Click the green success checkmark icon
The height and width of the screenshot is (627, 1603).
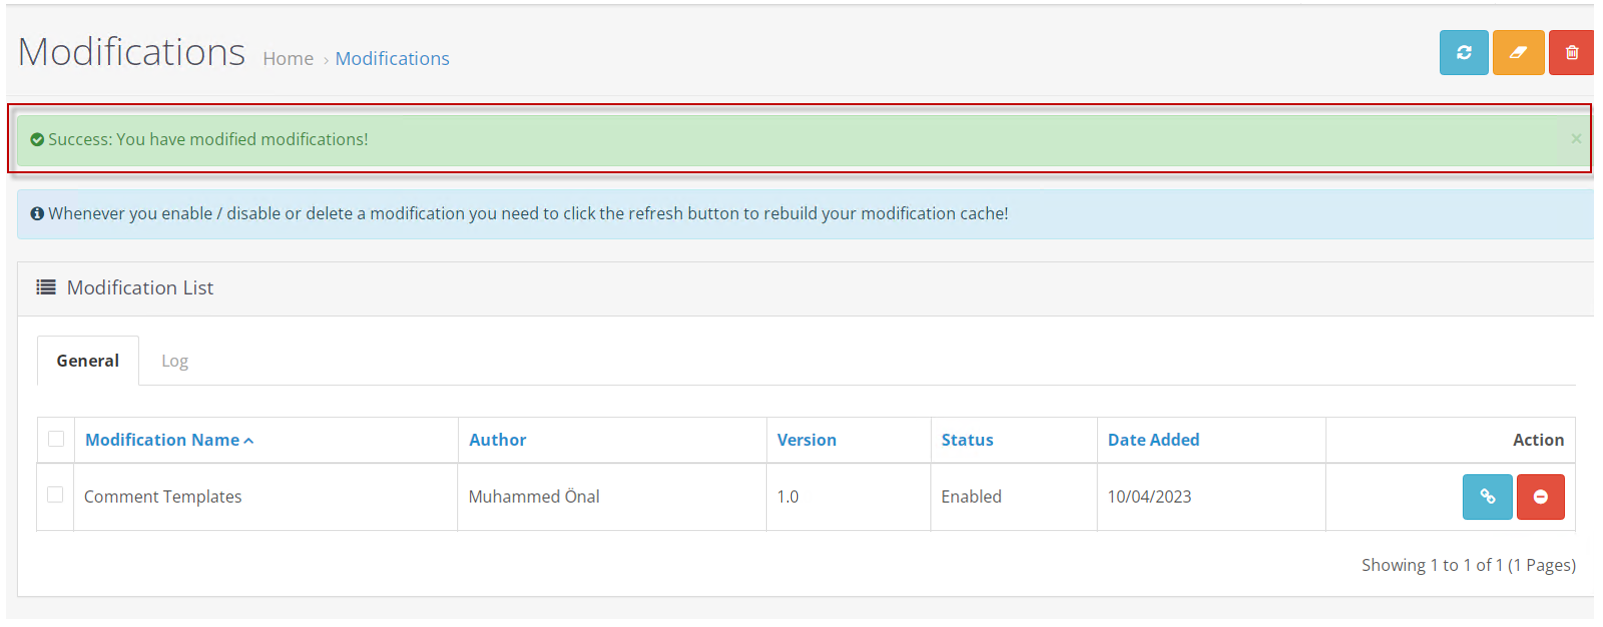(37, 138)
